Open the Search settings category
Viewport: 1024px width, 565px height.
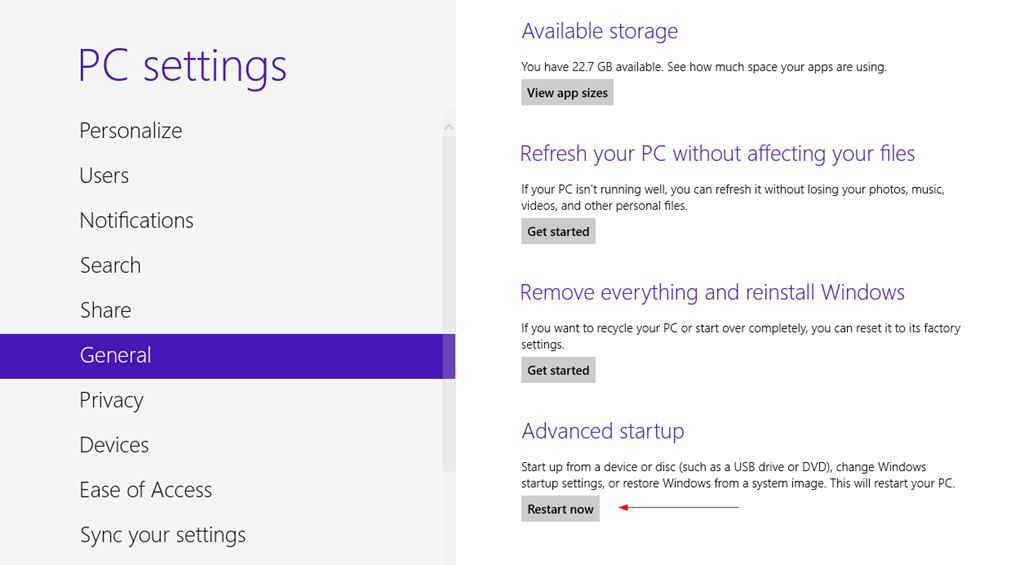(x=110, y=266)
